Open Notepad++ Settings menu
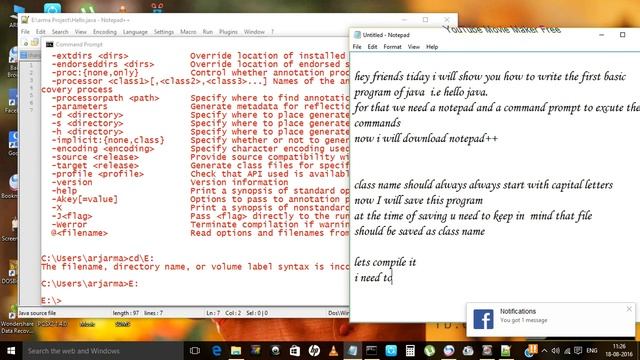 [x=164, y=32]
